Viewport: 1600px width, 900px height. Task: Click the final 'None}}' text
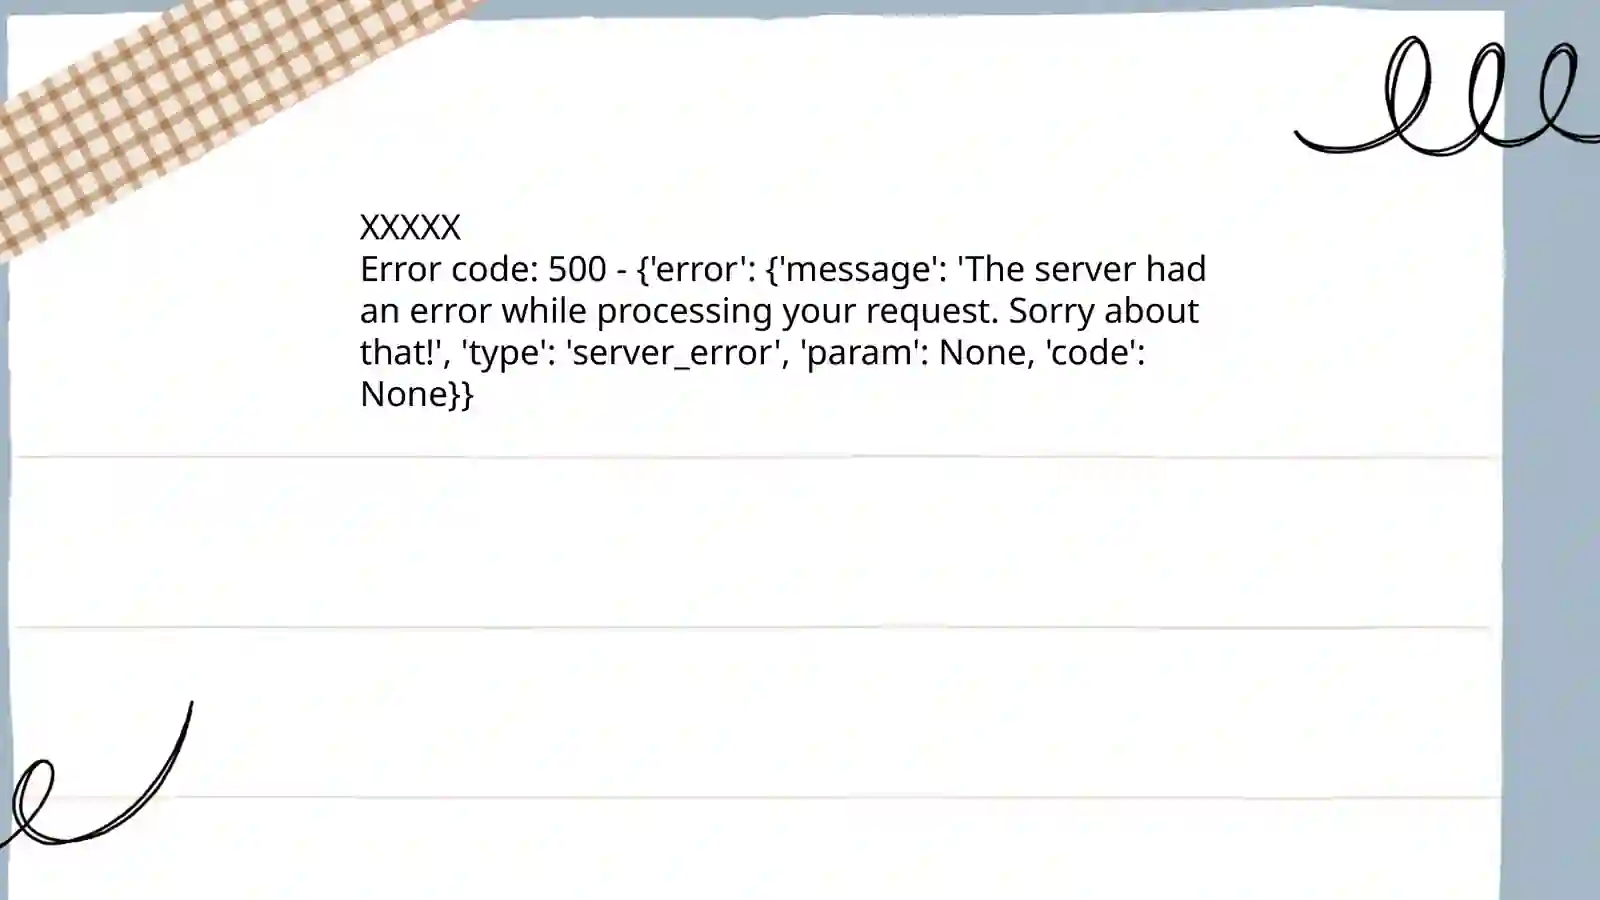(x=416, y=395)
